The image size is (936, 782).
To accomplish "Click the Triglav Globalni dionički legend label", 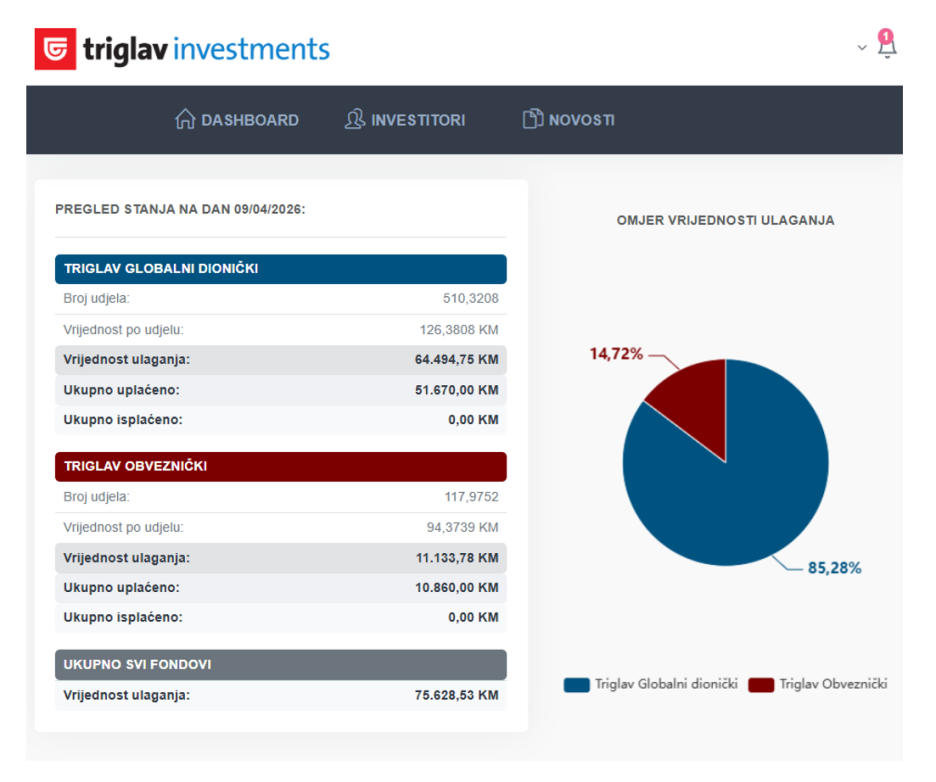I will pyautogui.click(x=666, y=684).
